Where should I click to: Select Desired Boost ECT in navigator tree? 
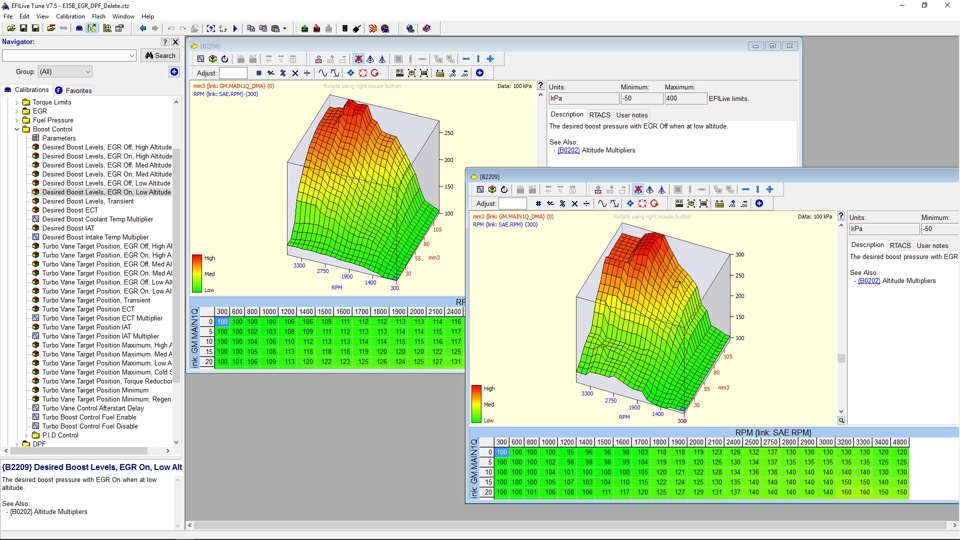click(70, 210)
